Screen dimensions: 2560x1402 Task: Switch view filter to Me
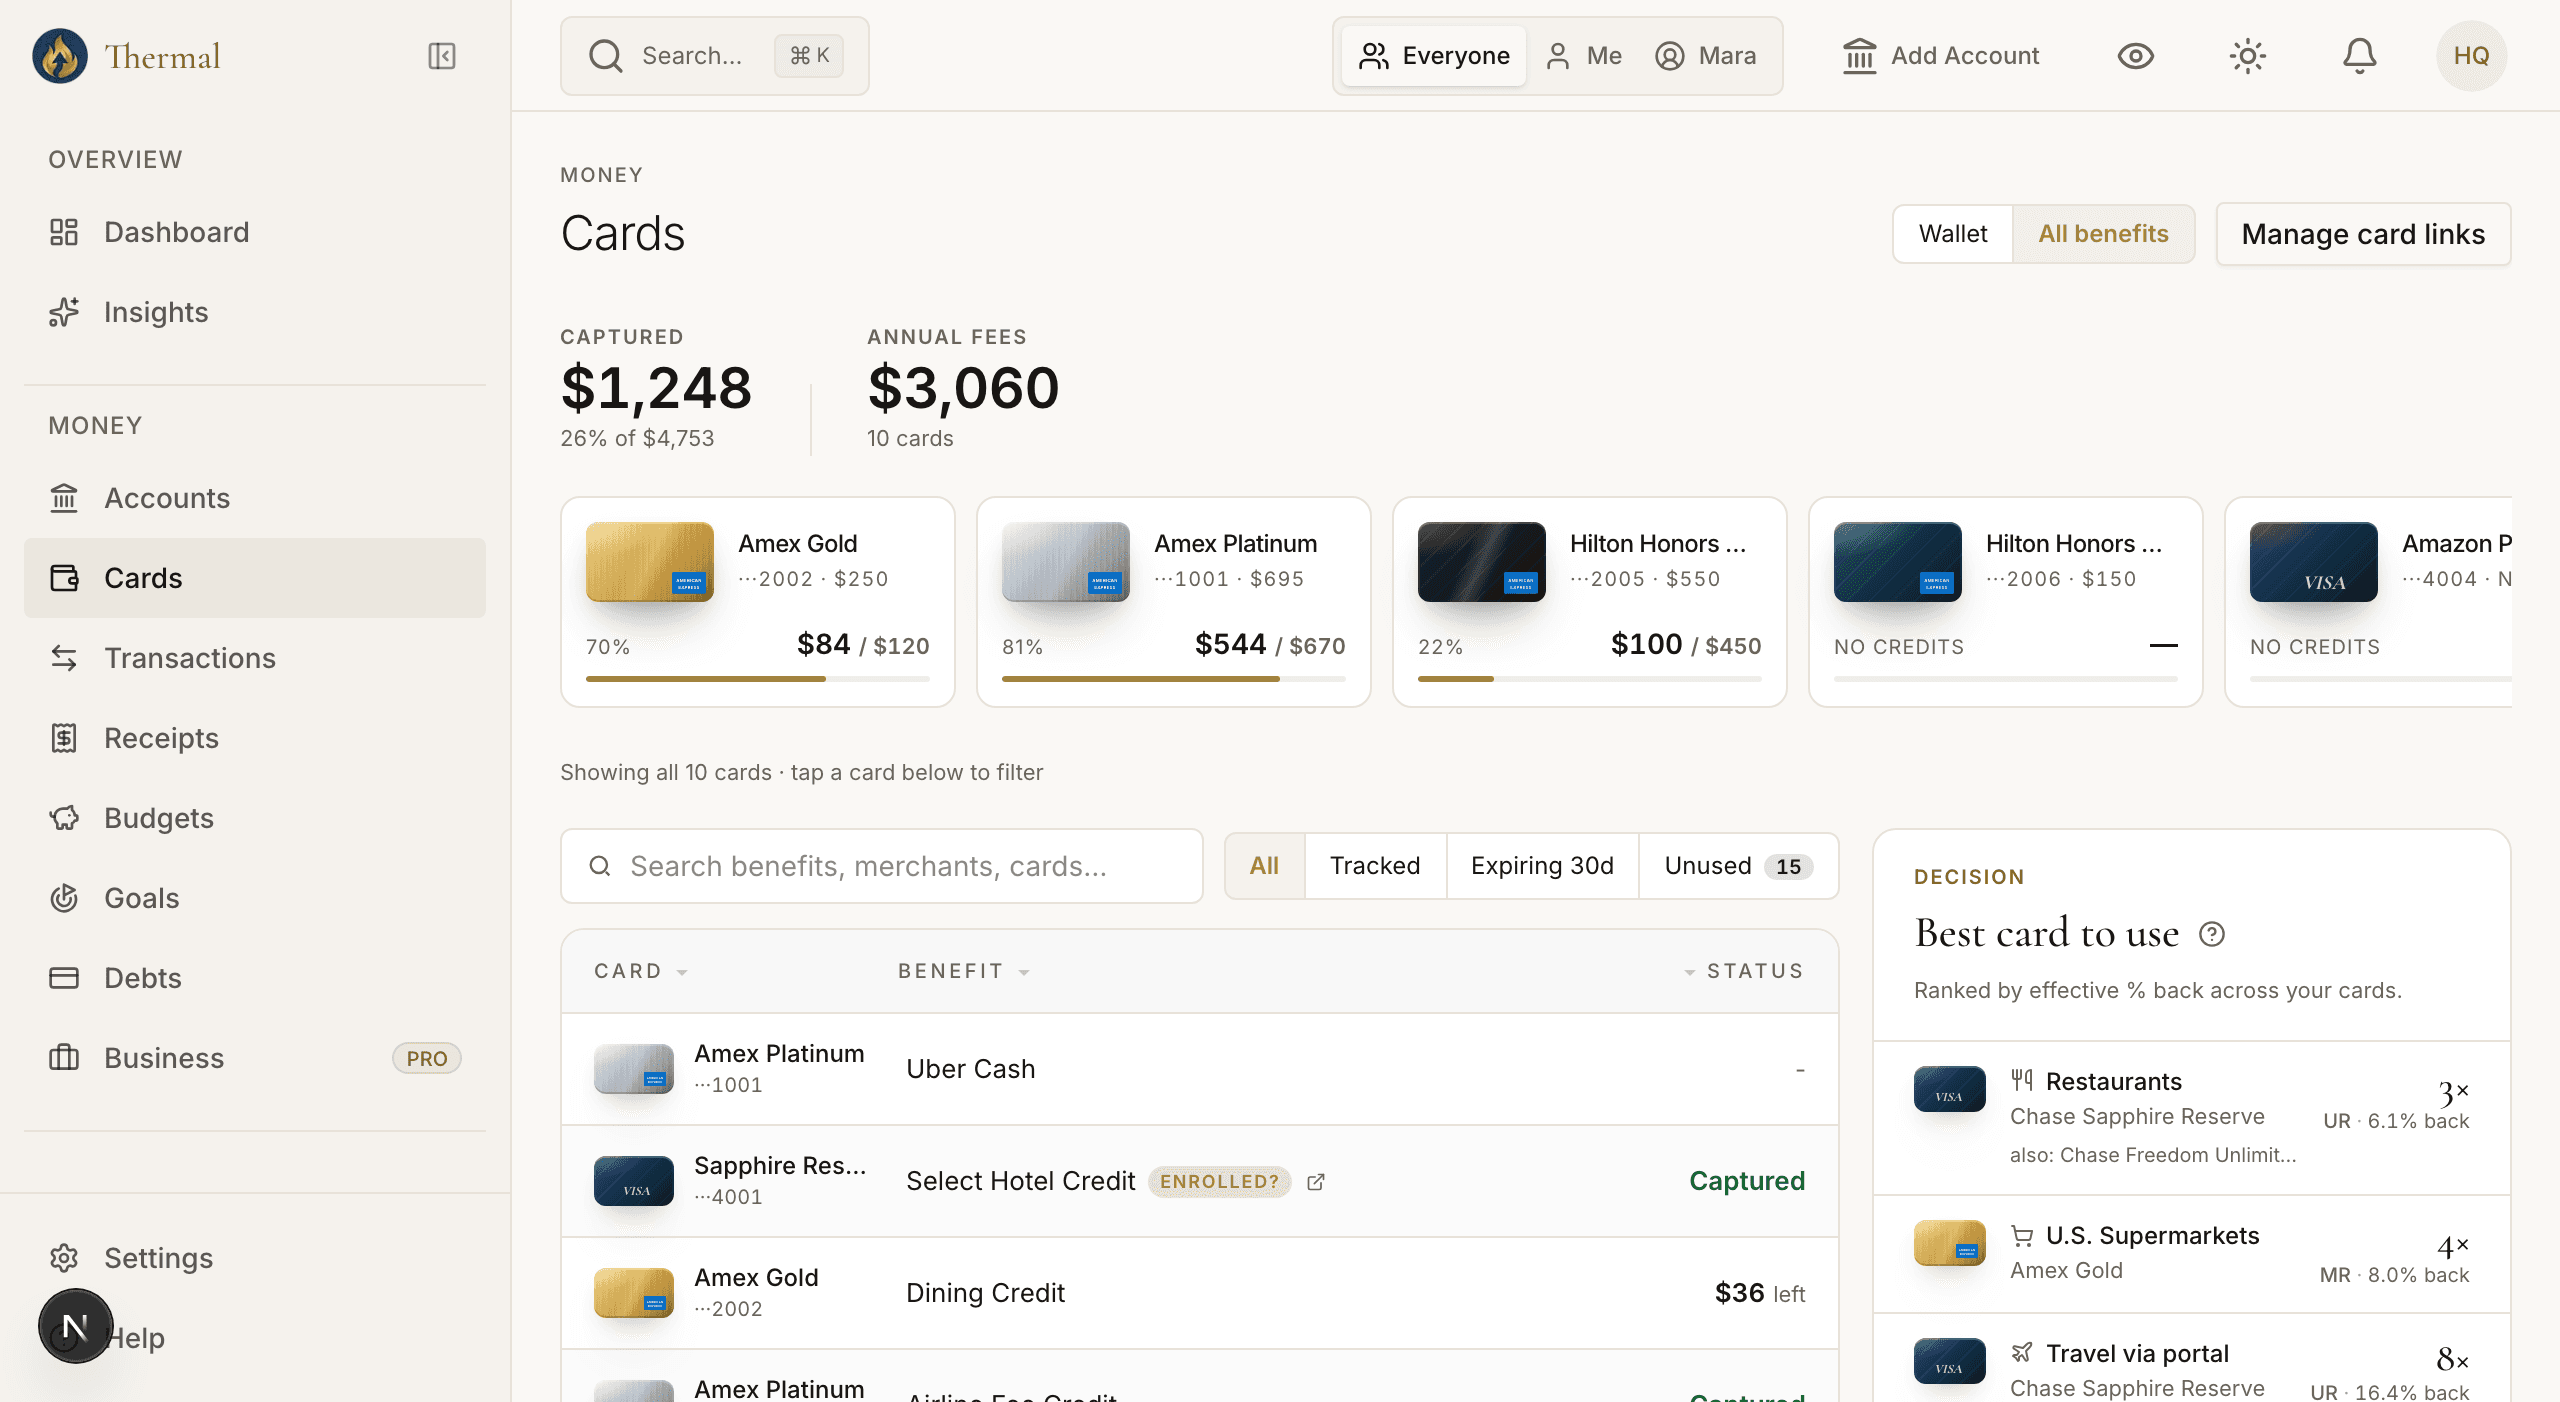(x=1584, y=56)
